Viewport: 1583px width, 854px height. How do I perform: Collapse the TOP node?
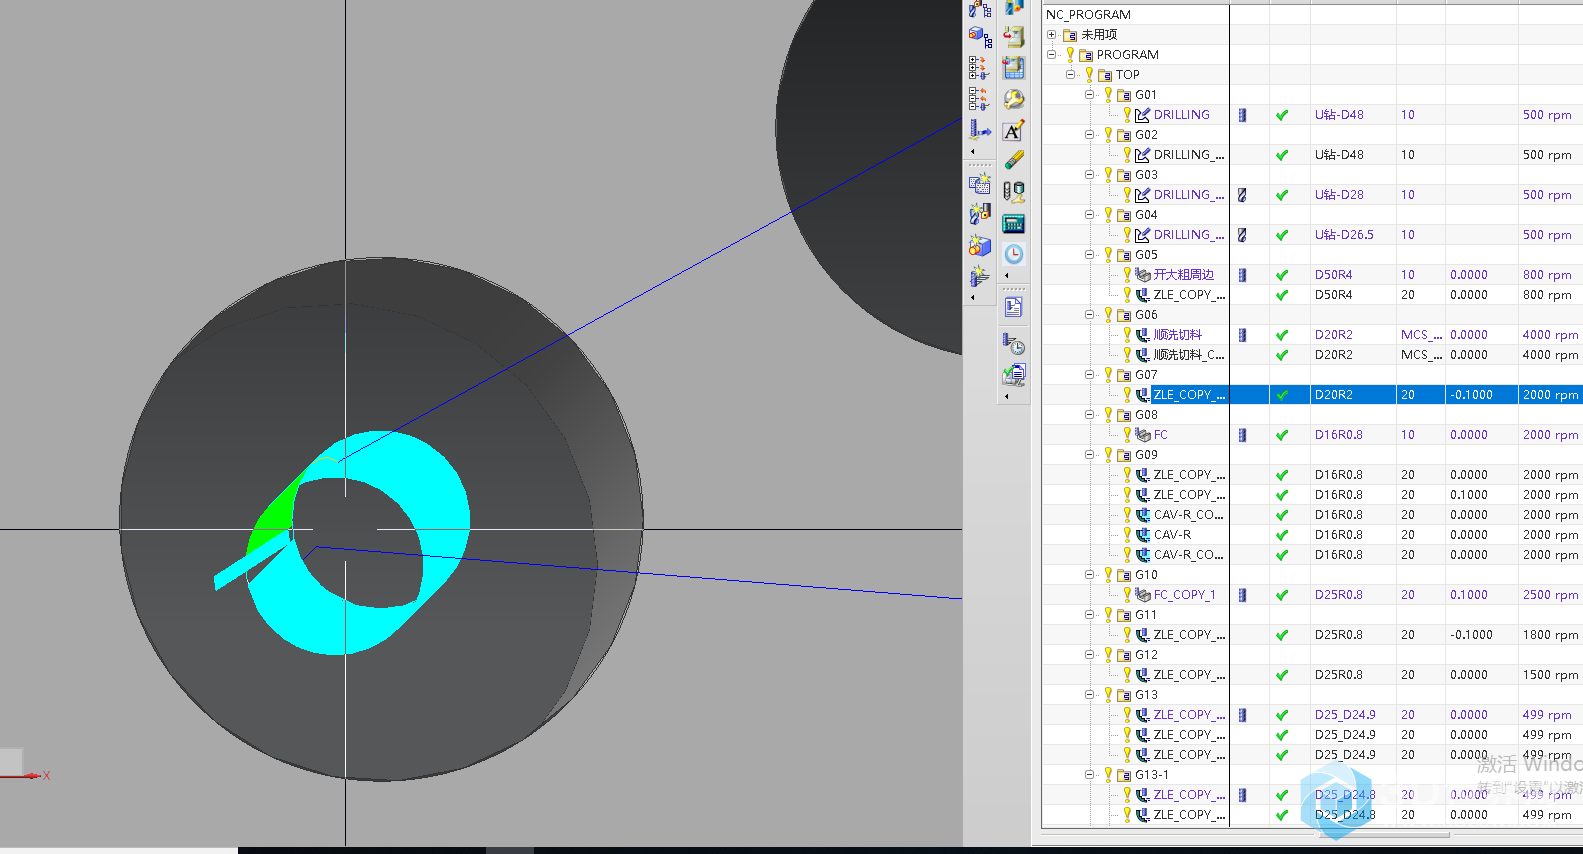point(1070,75)
